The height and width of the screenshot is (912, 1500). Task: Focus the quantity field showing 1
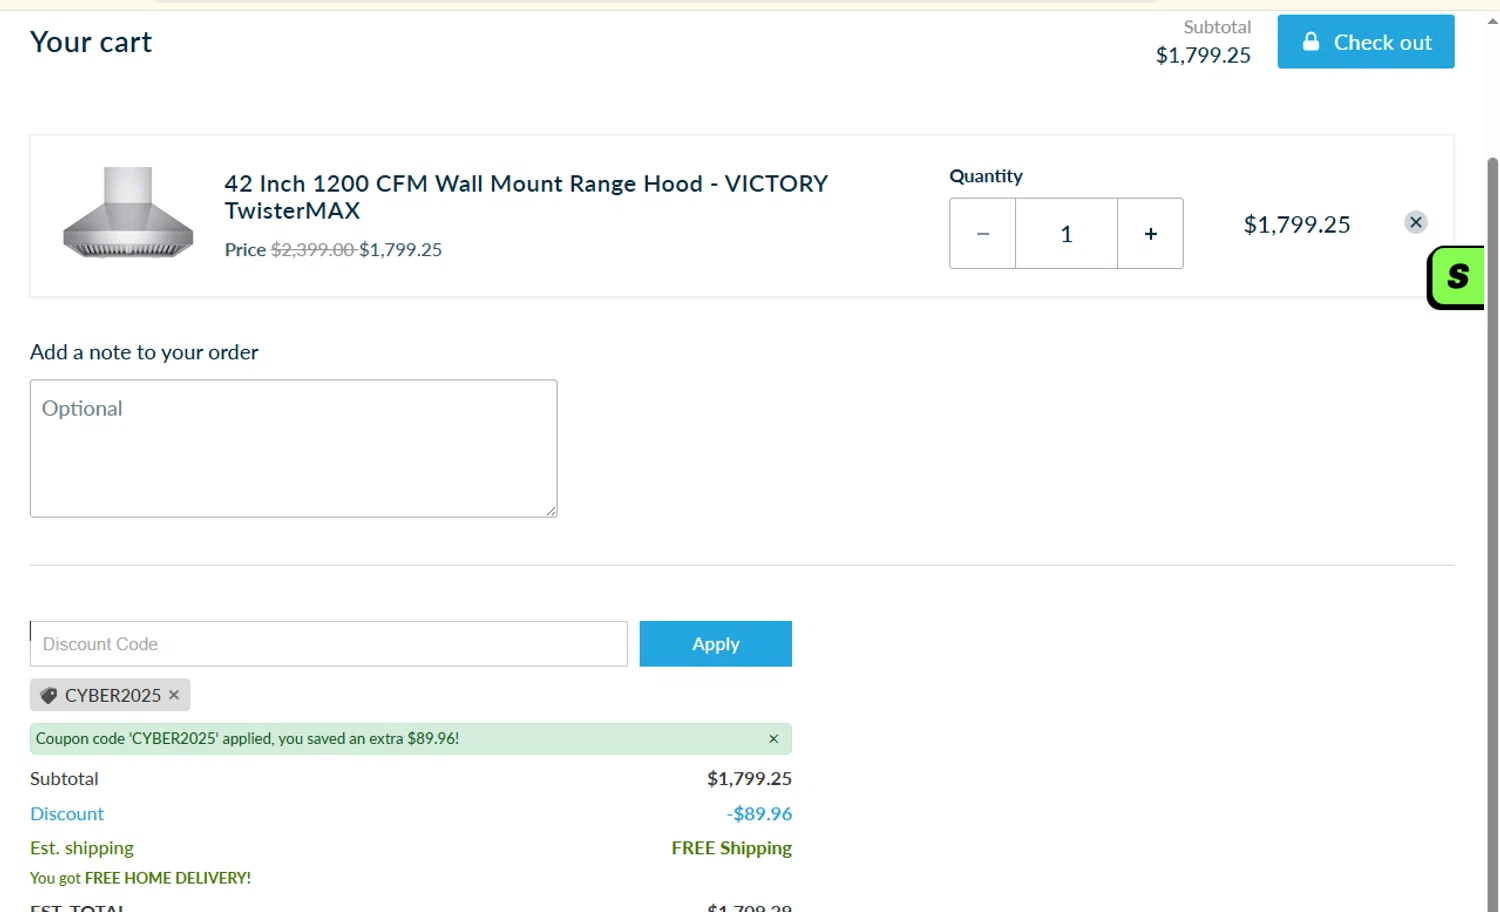1066,233
